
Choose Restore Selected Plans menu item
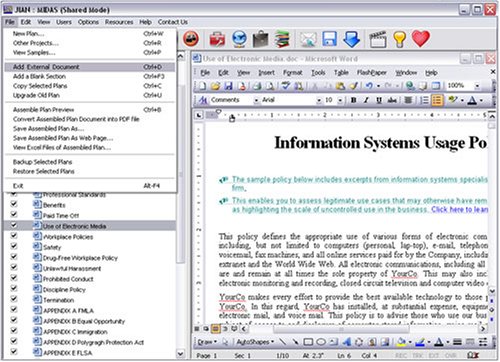(89, 171)
